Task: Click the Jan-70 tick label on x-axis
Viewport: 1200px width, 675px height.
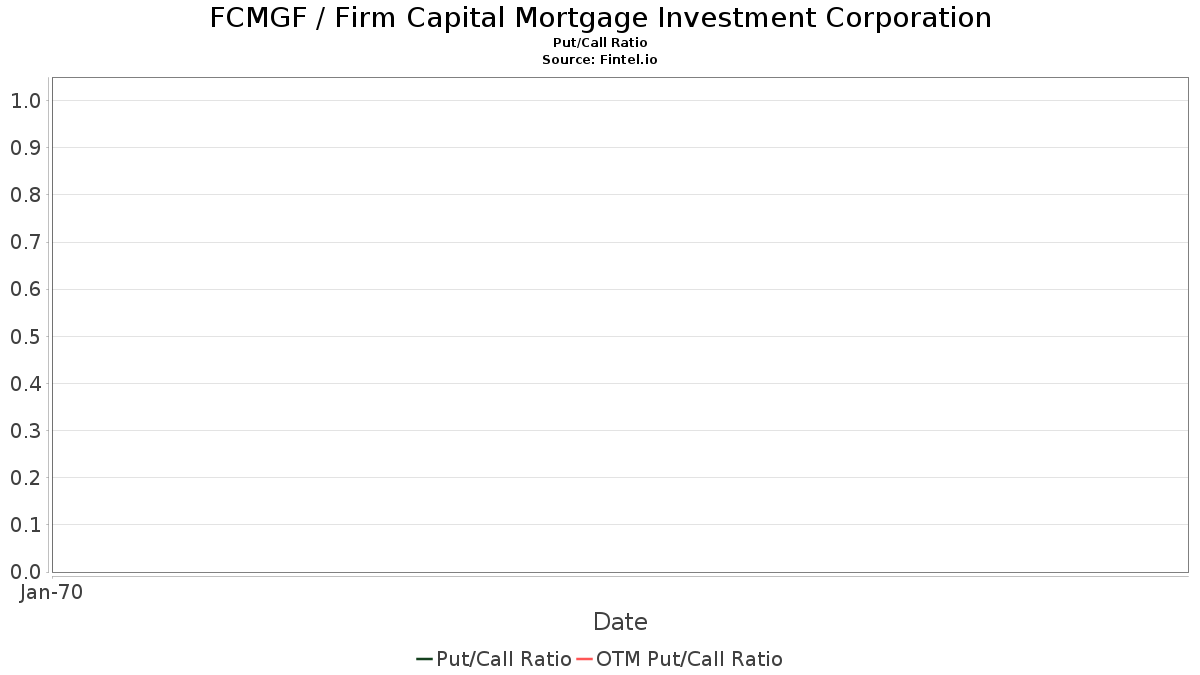Action: [51, 592]
